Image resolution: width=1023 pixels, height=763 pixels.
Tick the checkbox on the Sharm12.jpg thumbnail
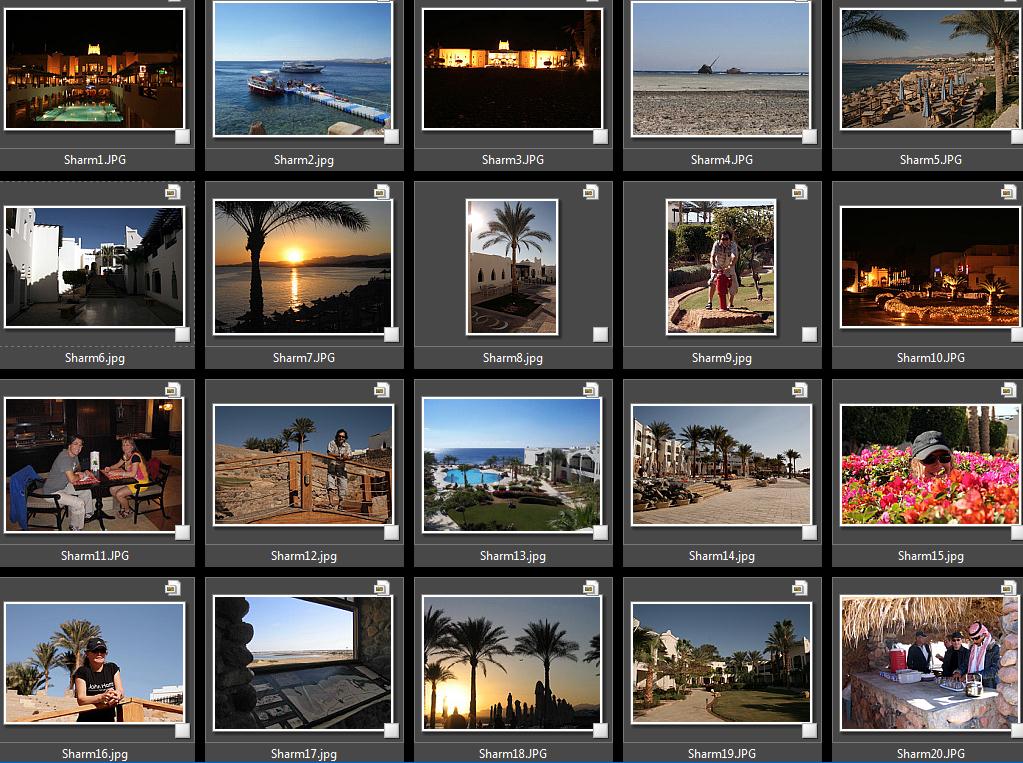tap(391, 533)
